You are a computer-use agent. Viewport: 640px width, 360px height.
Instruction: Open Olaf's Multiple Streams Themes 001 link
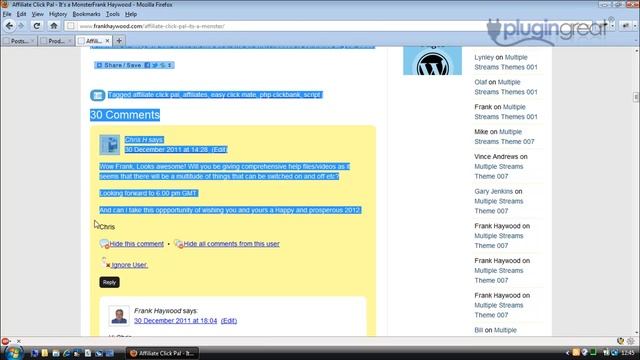tap(506, 87)
